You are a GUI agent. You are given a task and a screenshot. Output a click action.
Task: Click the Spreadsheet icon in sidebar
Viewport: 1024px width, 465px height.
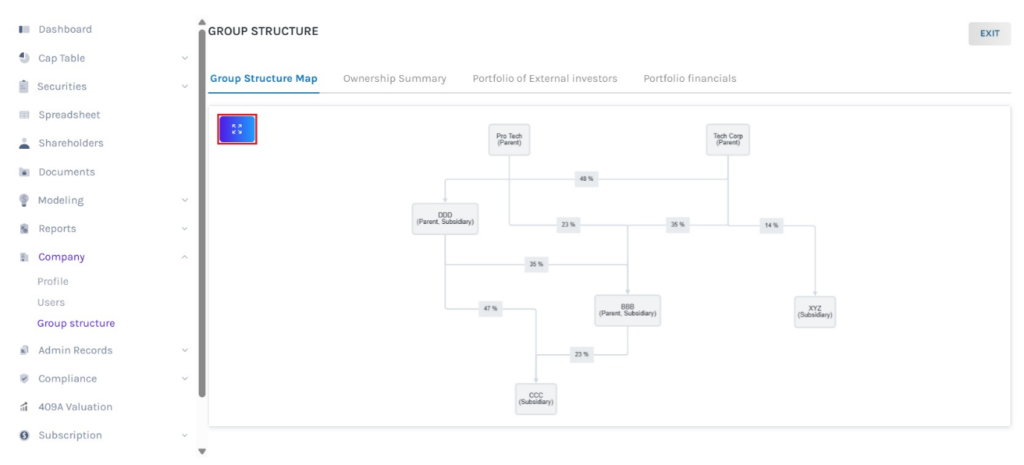pyautogui.click(x=24, y=115)
